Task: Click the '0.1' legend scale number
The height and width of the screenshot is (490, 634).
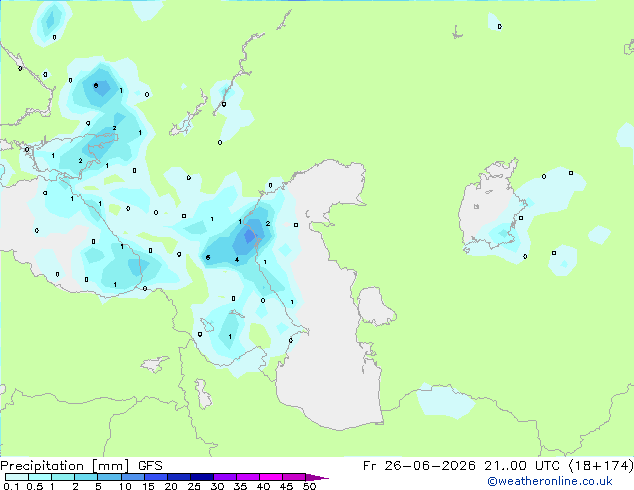Action: coord(11,486)
